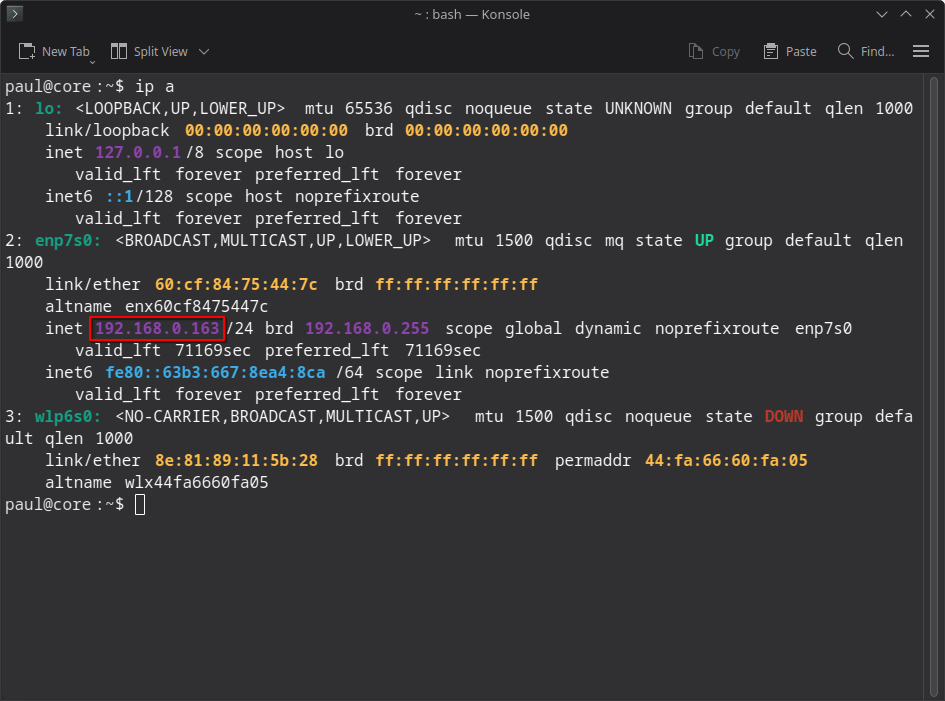Click the terminal cursor at the prompt
The image size is (945, 701).
coord(140,505)
